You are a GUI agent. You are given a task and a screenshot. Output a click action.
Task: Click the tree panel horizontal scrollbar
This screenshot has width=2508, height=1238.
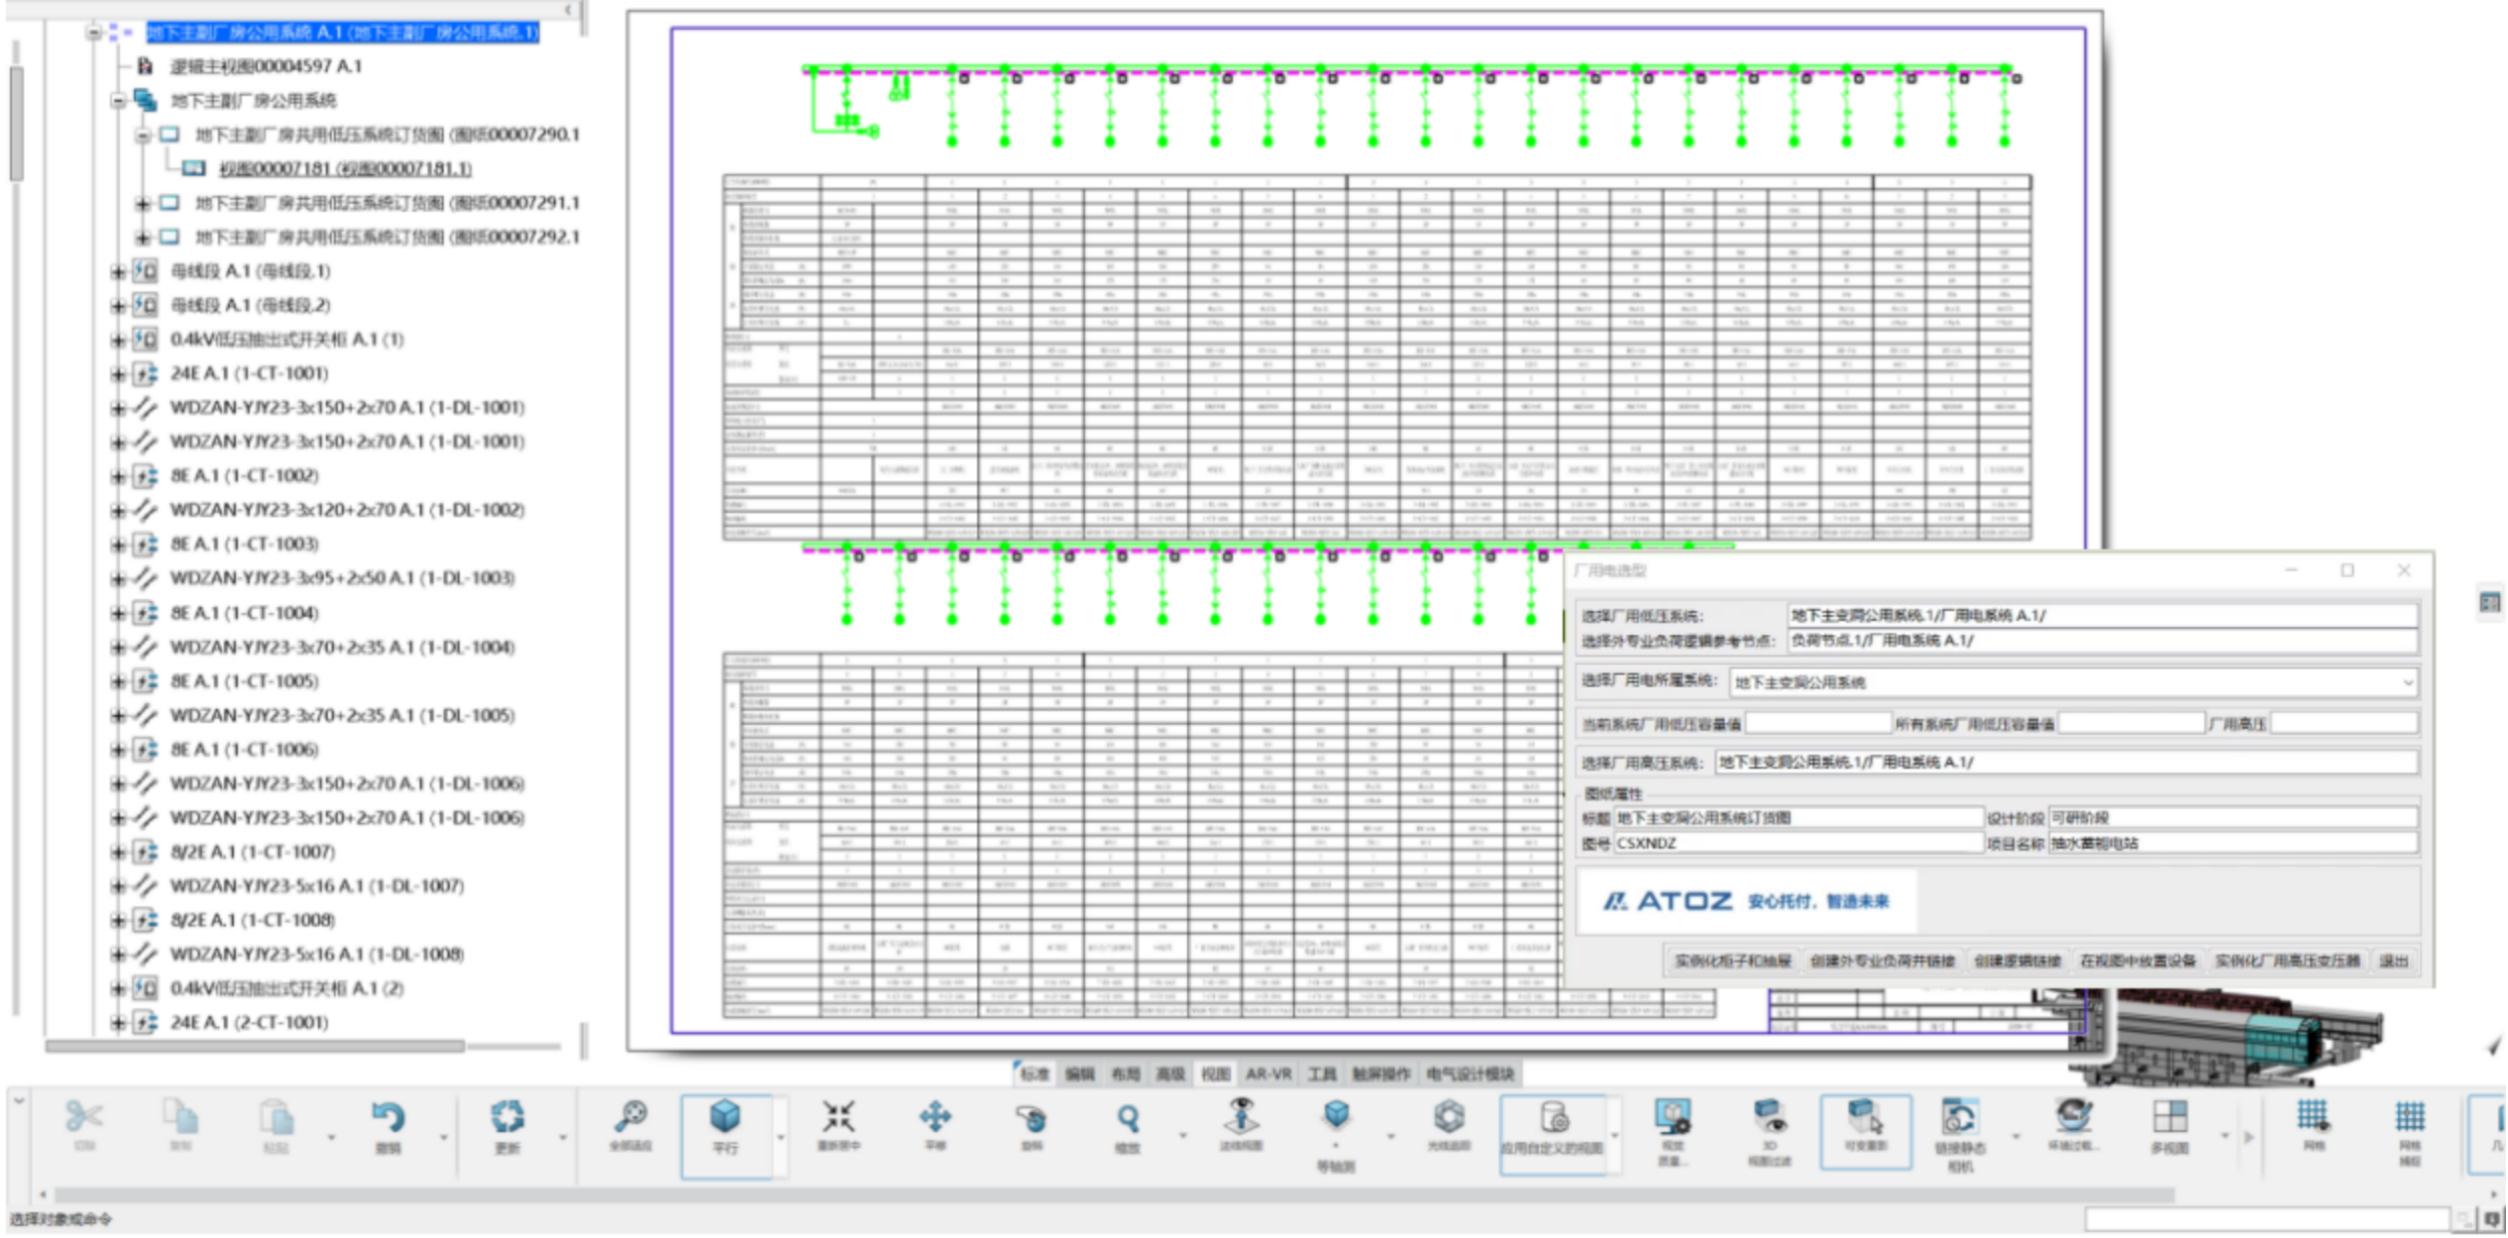(x=255, y=1046)
